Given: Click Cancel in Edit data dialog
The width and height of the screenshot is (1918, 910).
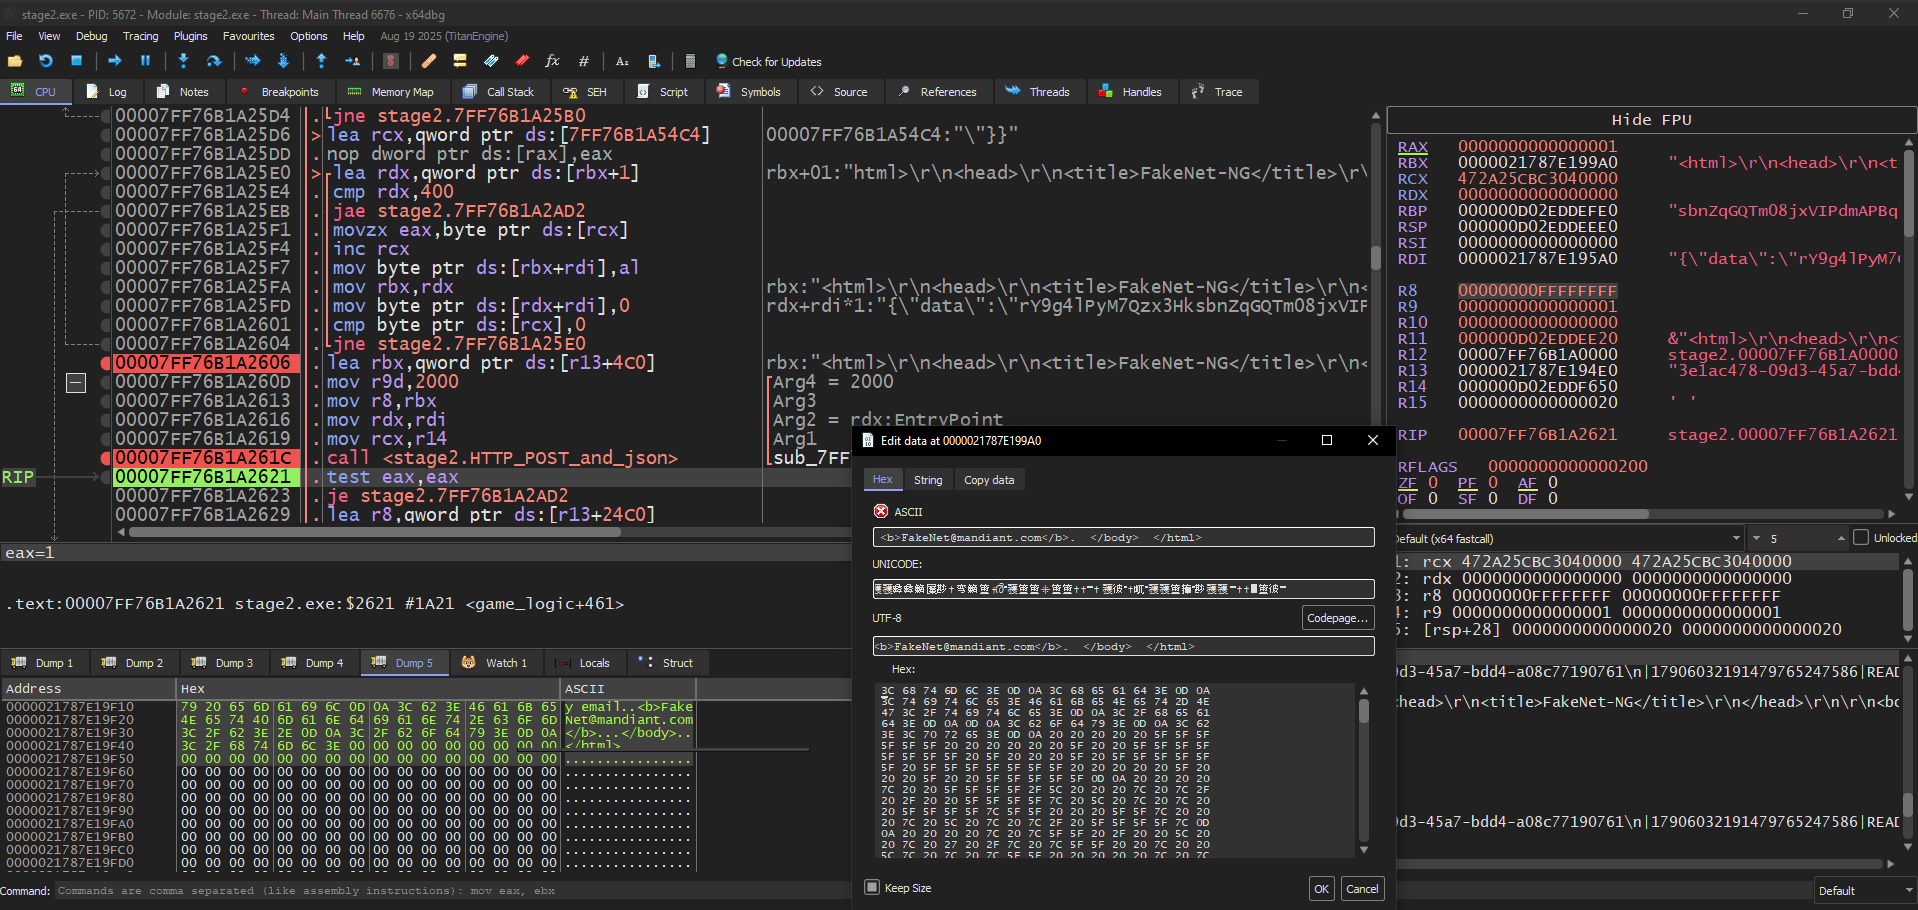Looking at the screenshot, I should 1362,889.
